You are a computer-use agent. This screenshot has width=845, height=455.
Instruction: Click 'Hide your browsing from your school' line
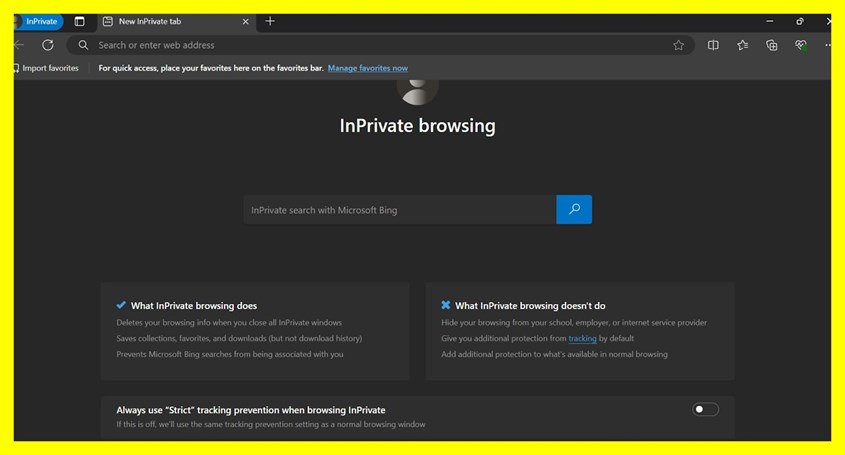coord(574,322)
